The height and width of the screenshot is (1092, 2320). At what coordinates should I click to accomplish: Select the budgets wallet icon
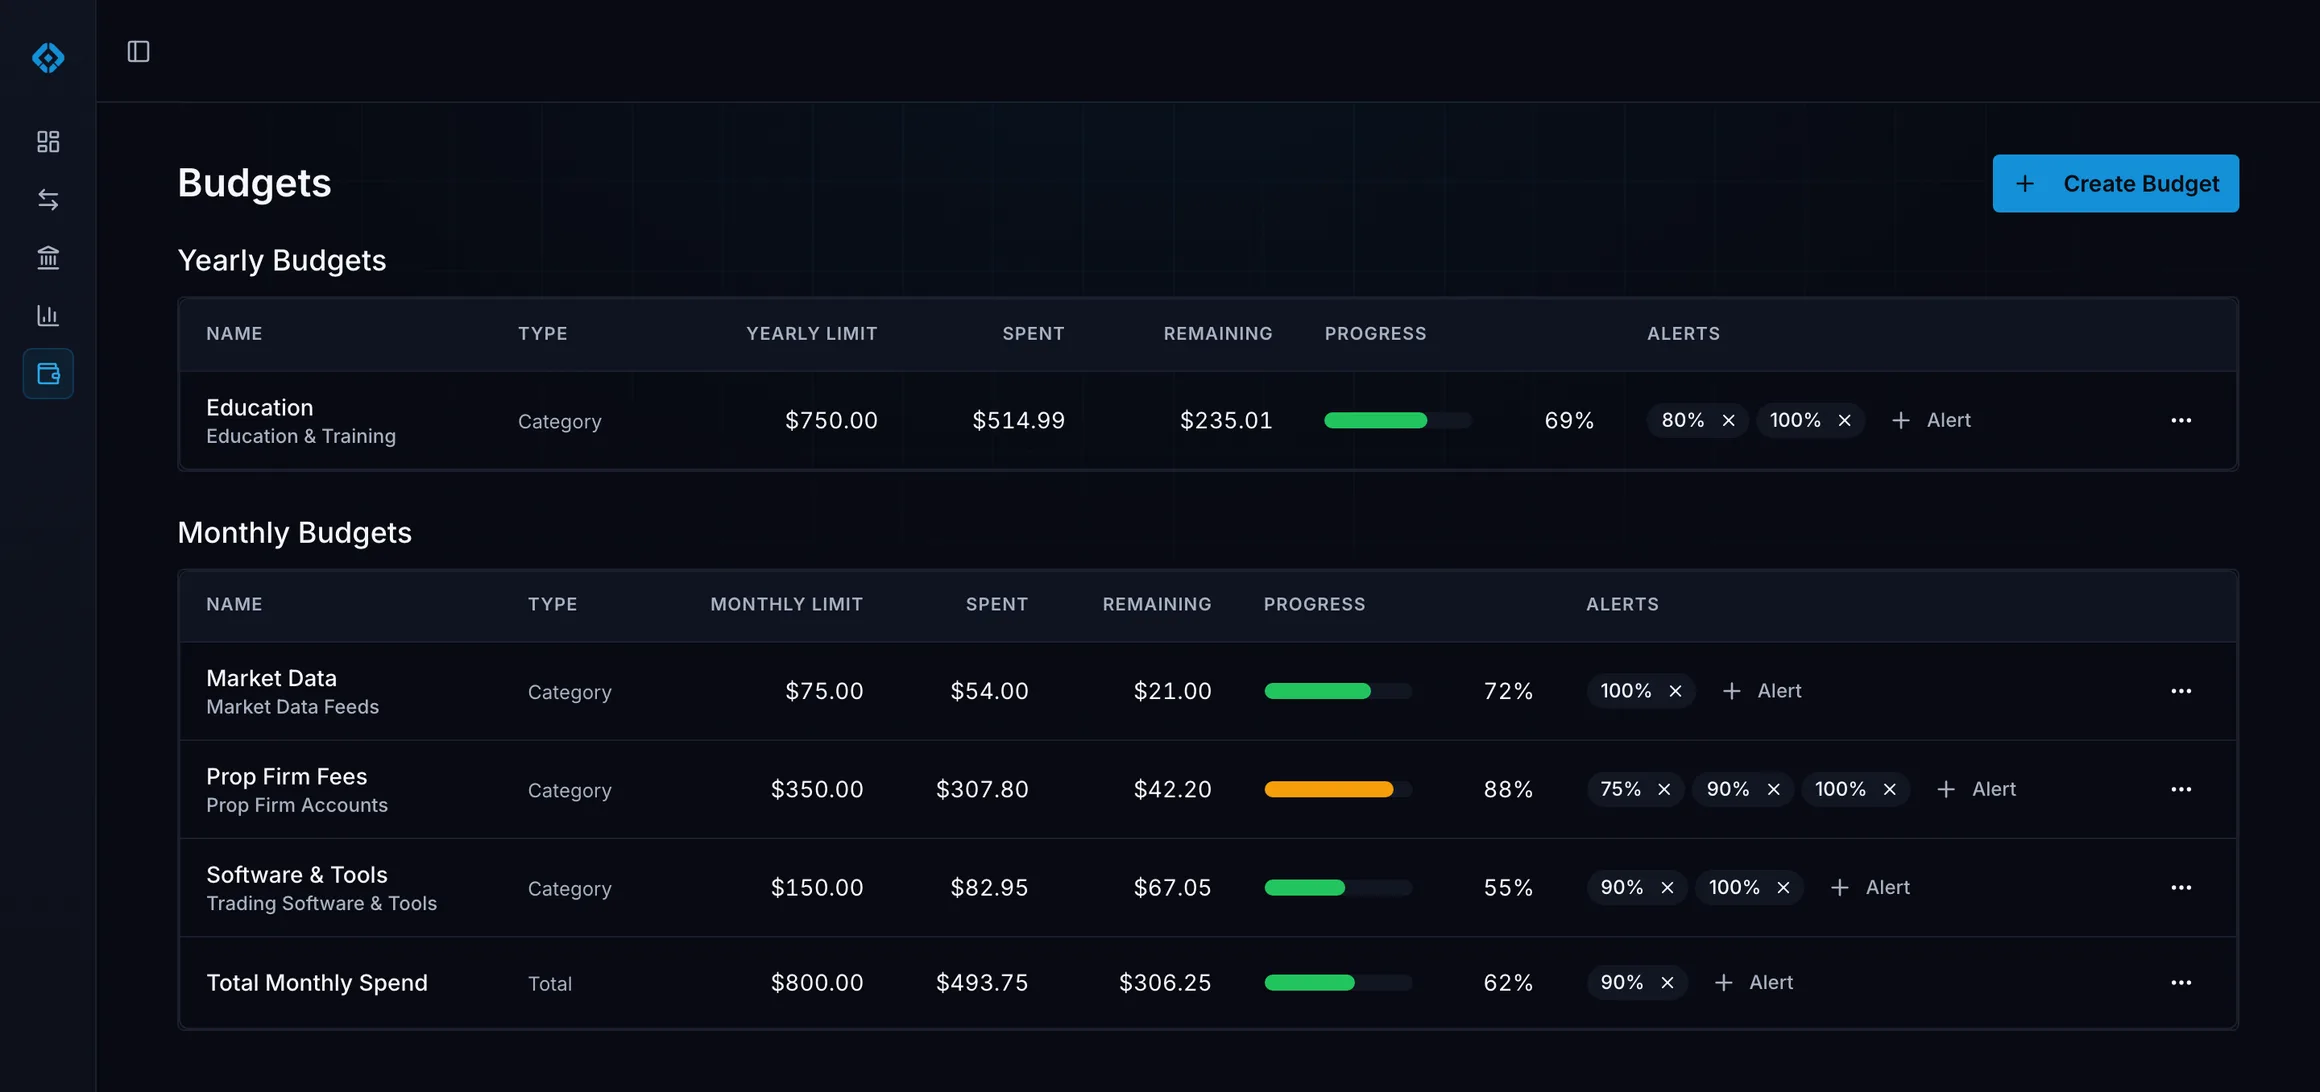tap(48, 373)
